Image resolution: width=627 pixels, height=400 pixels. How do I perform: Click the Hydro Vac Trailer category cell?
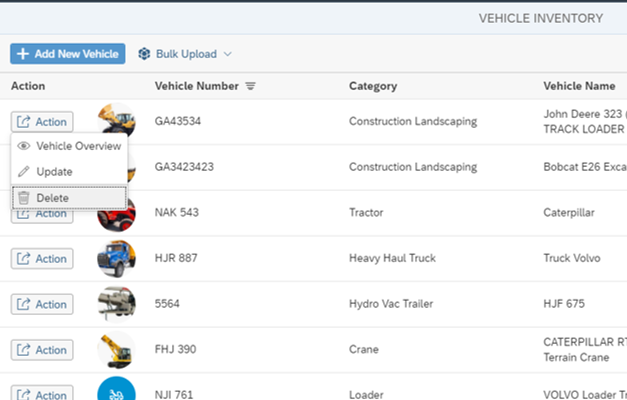pyautogui.click(x=391, y=304)
